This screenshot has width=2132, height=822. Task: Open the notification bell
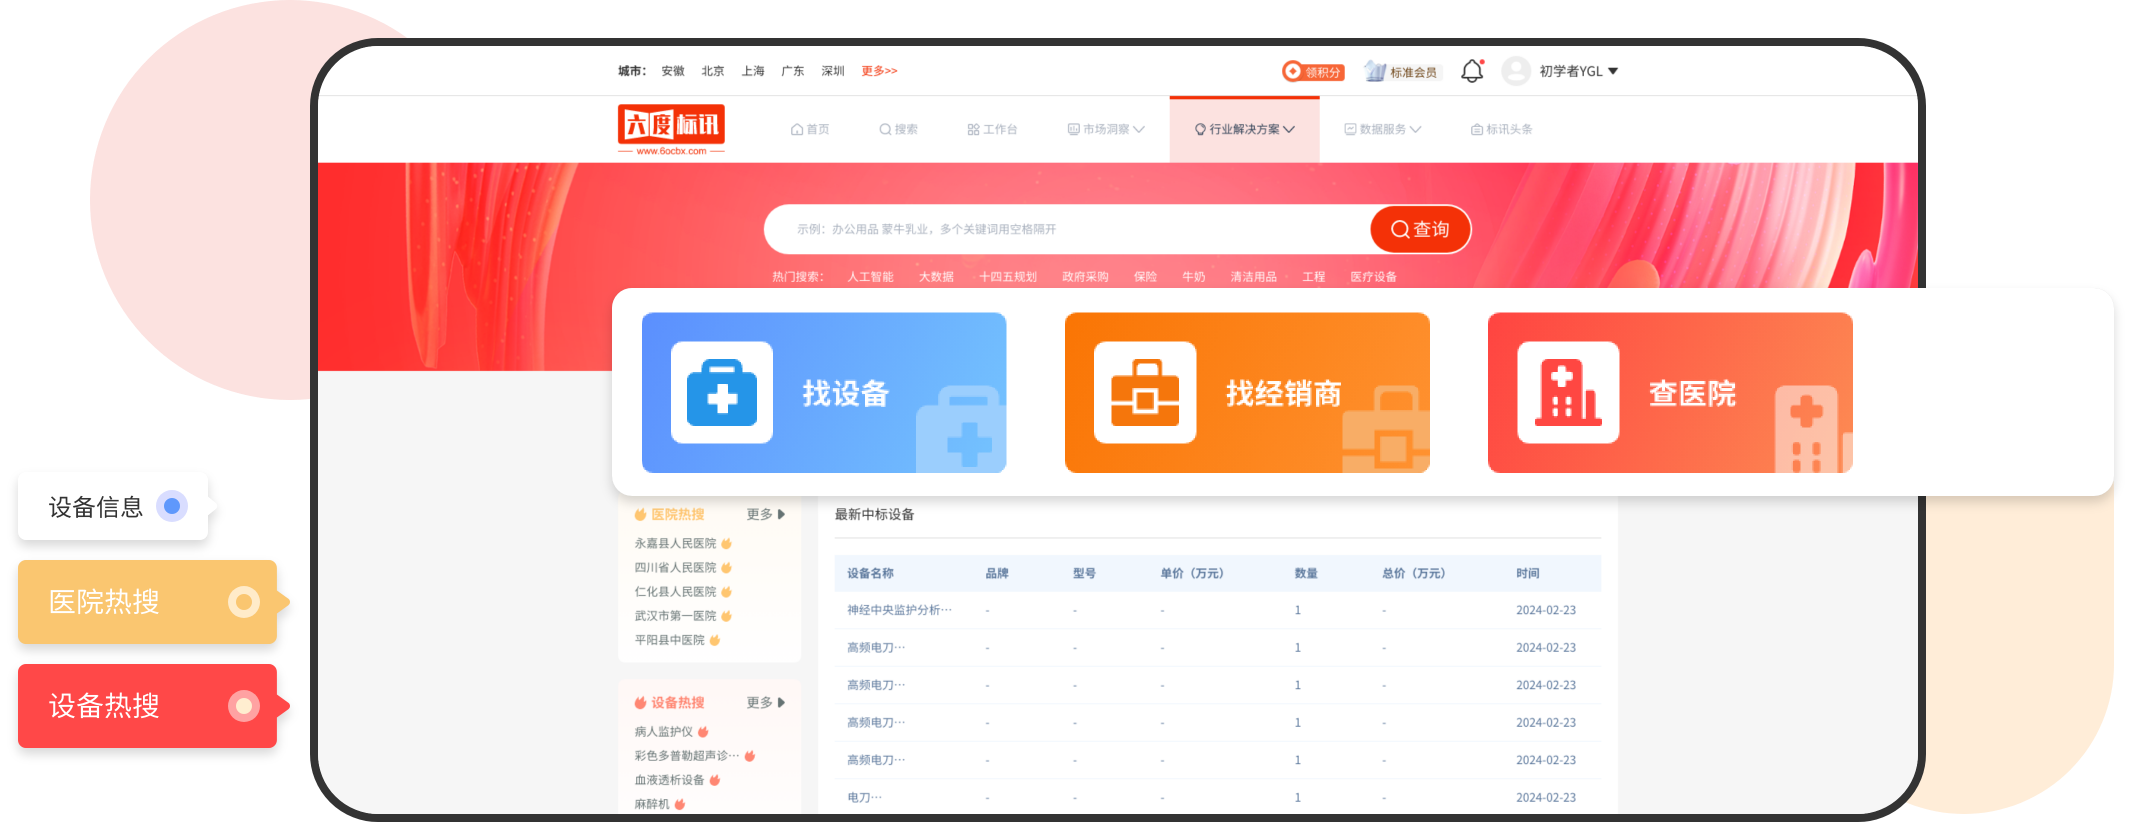pyautogui.click(x=1472, y=71)
